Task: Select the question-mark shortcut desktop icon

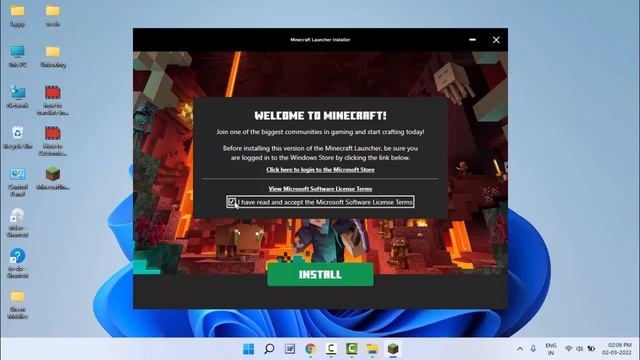Action: coord(18,264)
